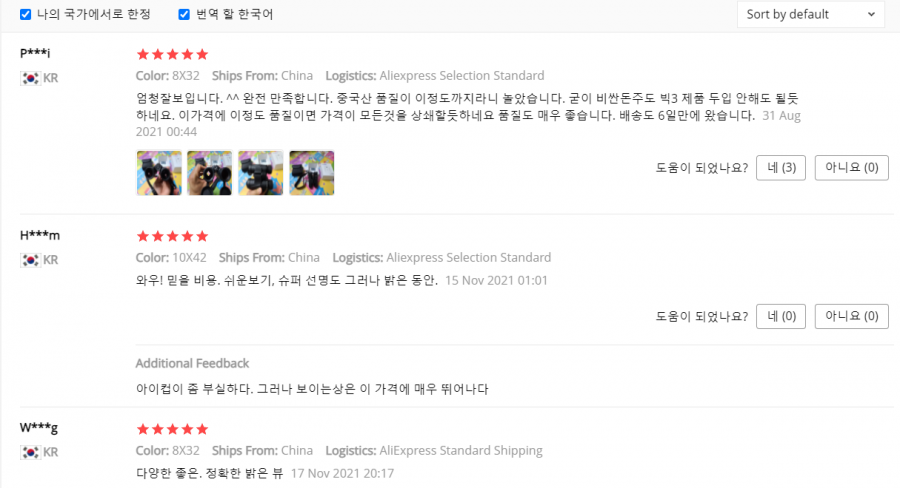This screenshot has width=900, height=488.
Task: Click reviewer name W***g
Action: pos(38,428)
